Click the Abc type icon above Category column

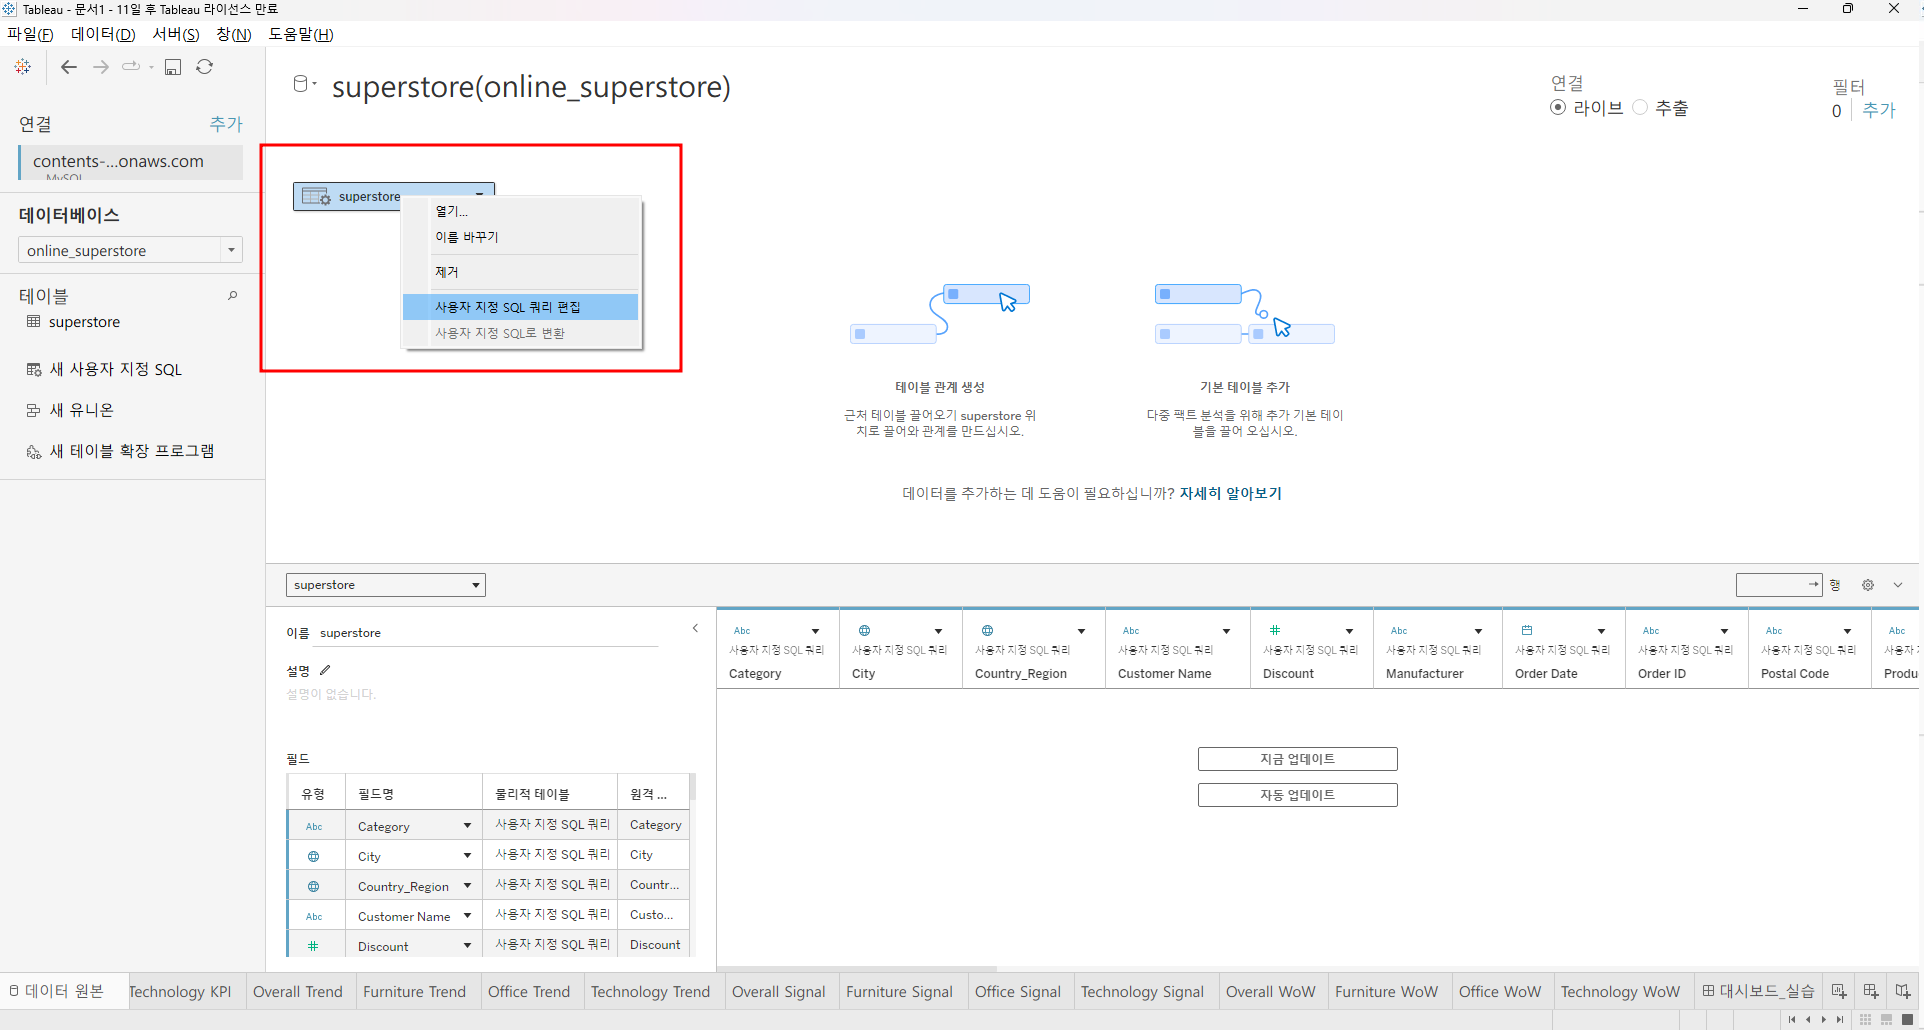(x=742, y=631)
